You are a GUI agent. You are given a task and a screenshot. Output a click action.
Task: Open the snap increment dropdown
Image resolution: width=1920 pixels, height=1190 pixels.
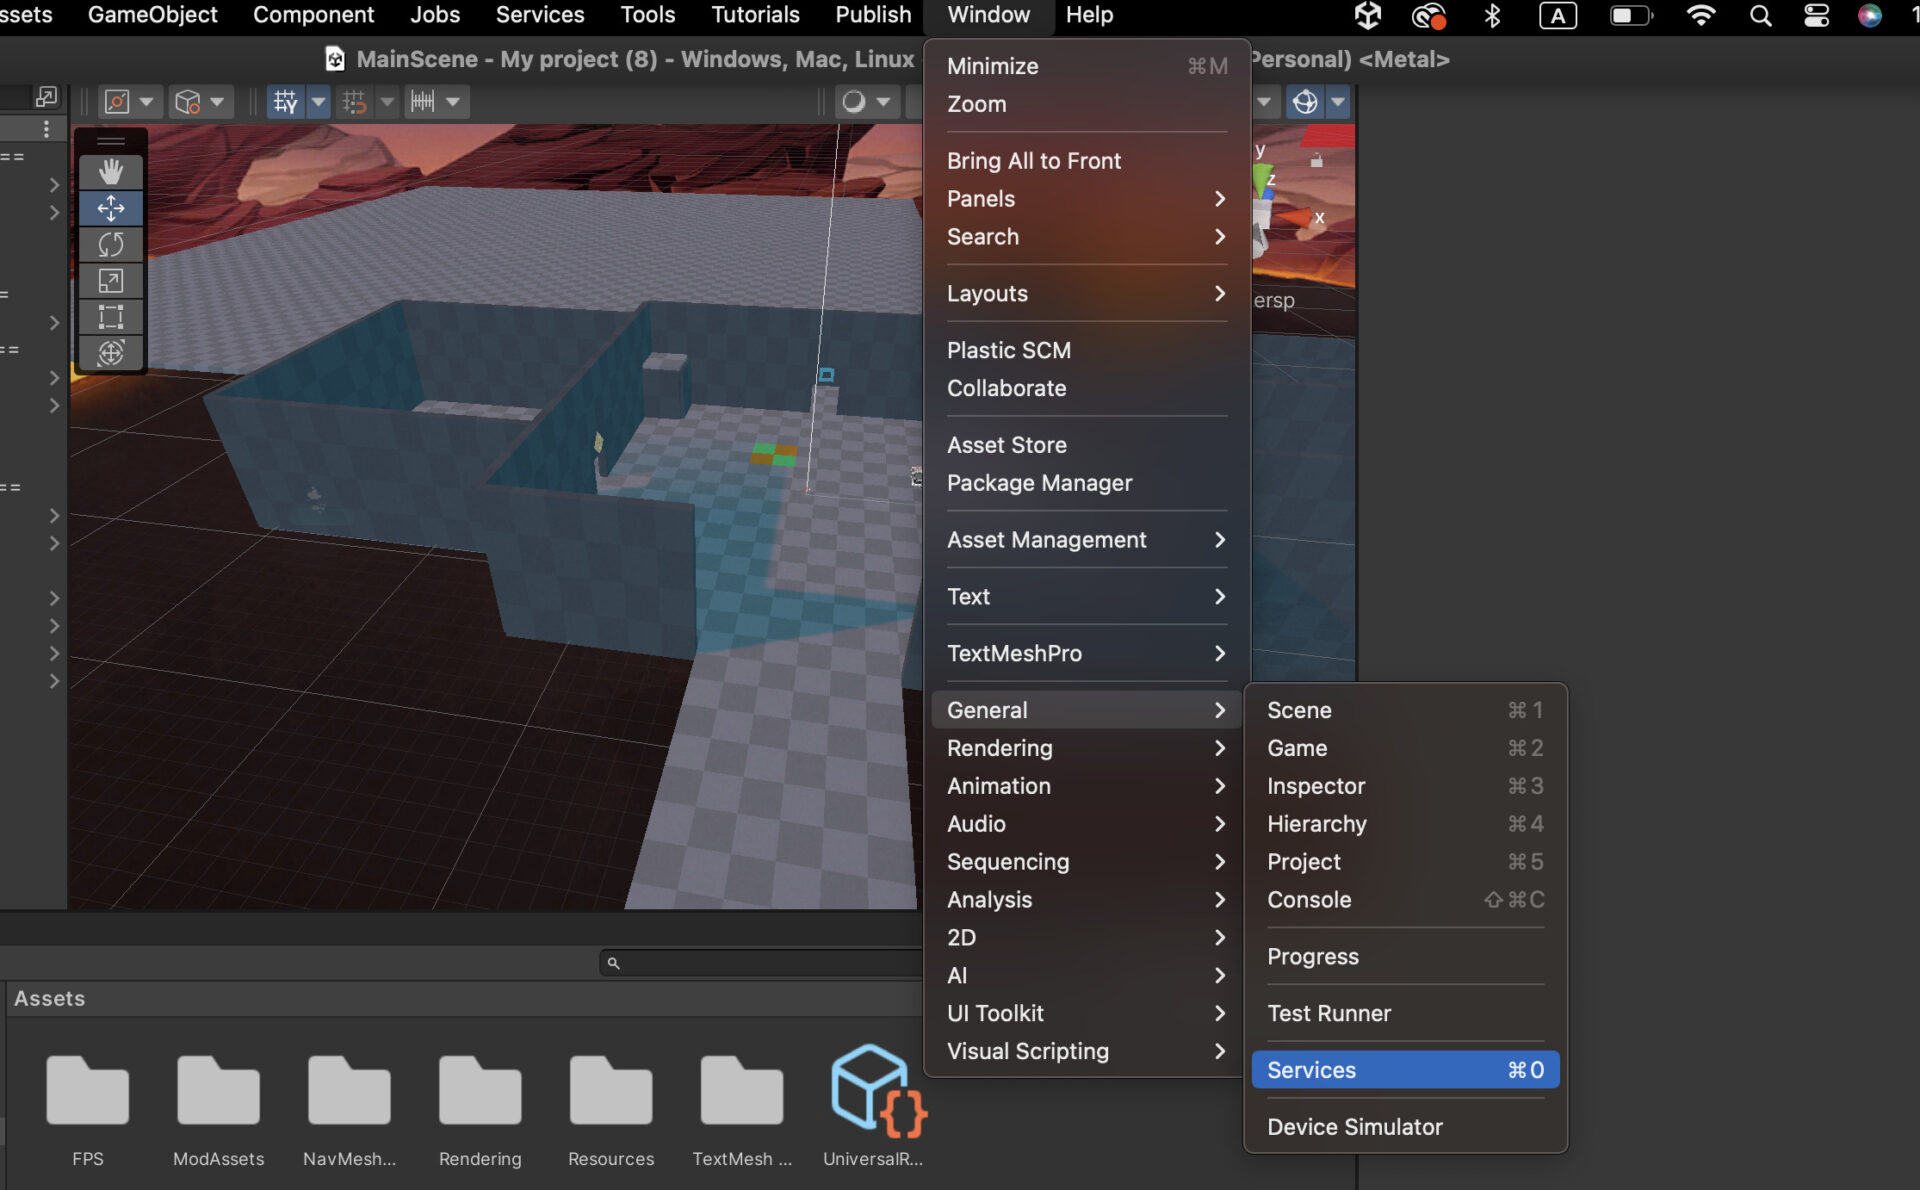(x=452, y=101)
